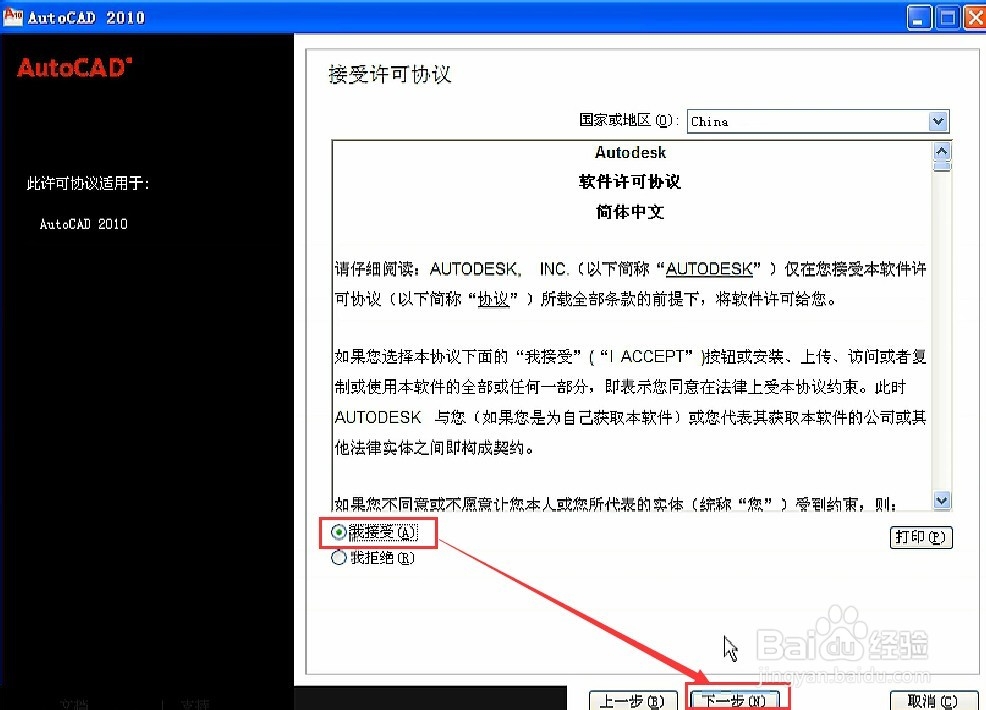Image resolution: width=986 pixels, height=710 pixels.
Task: Click the 接受许可协议 heading text
Action: pos(390,74)
